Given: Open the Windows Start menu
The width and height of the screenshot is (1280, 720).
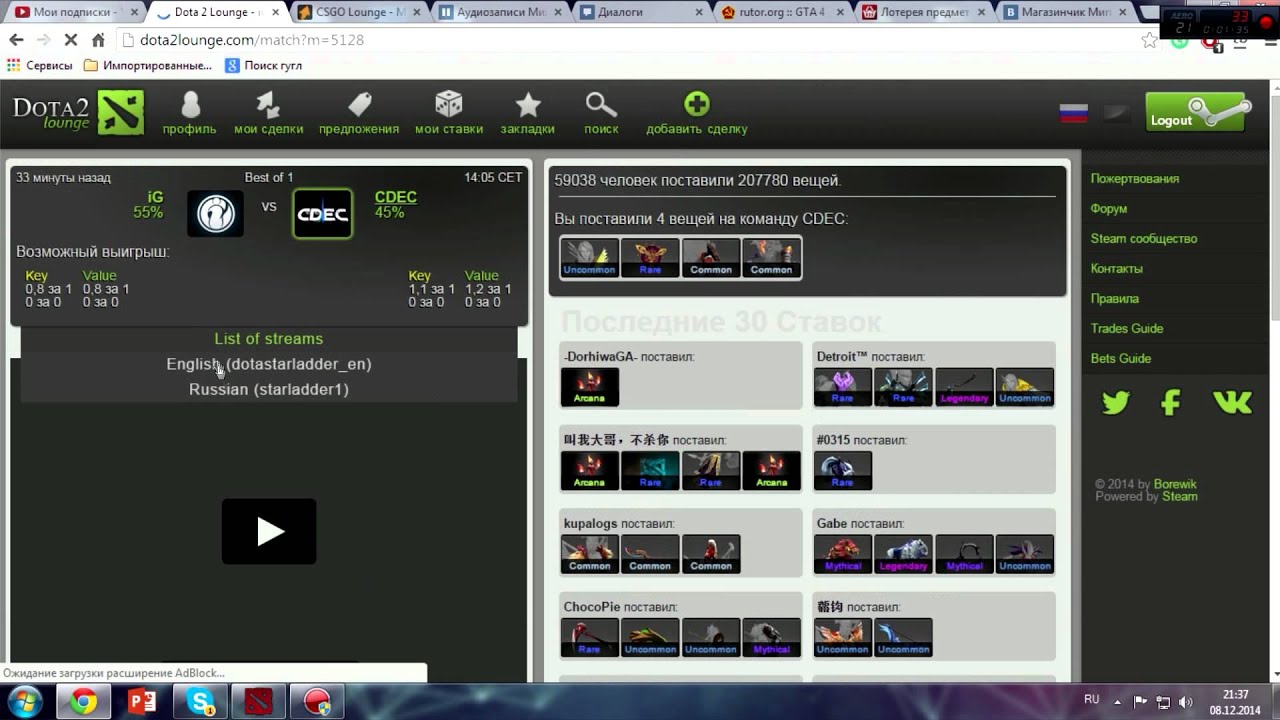Looking at the screenshot, I should pos(22,701).
